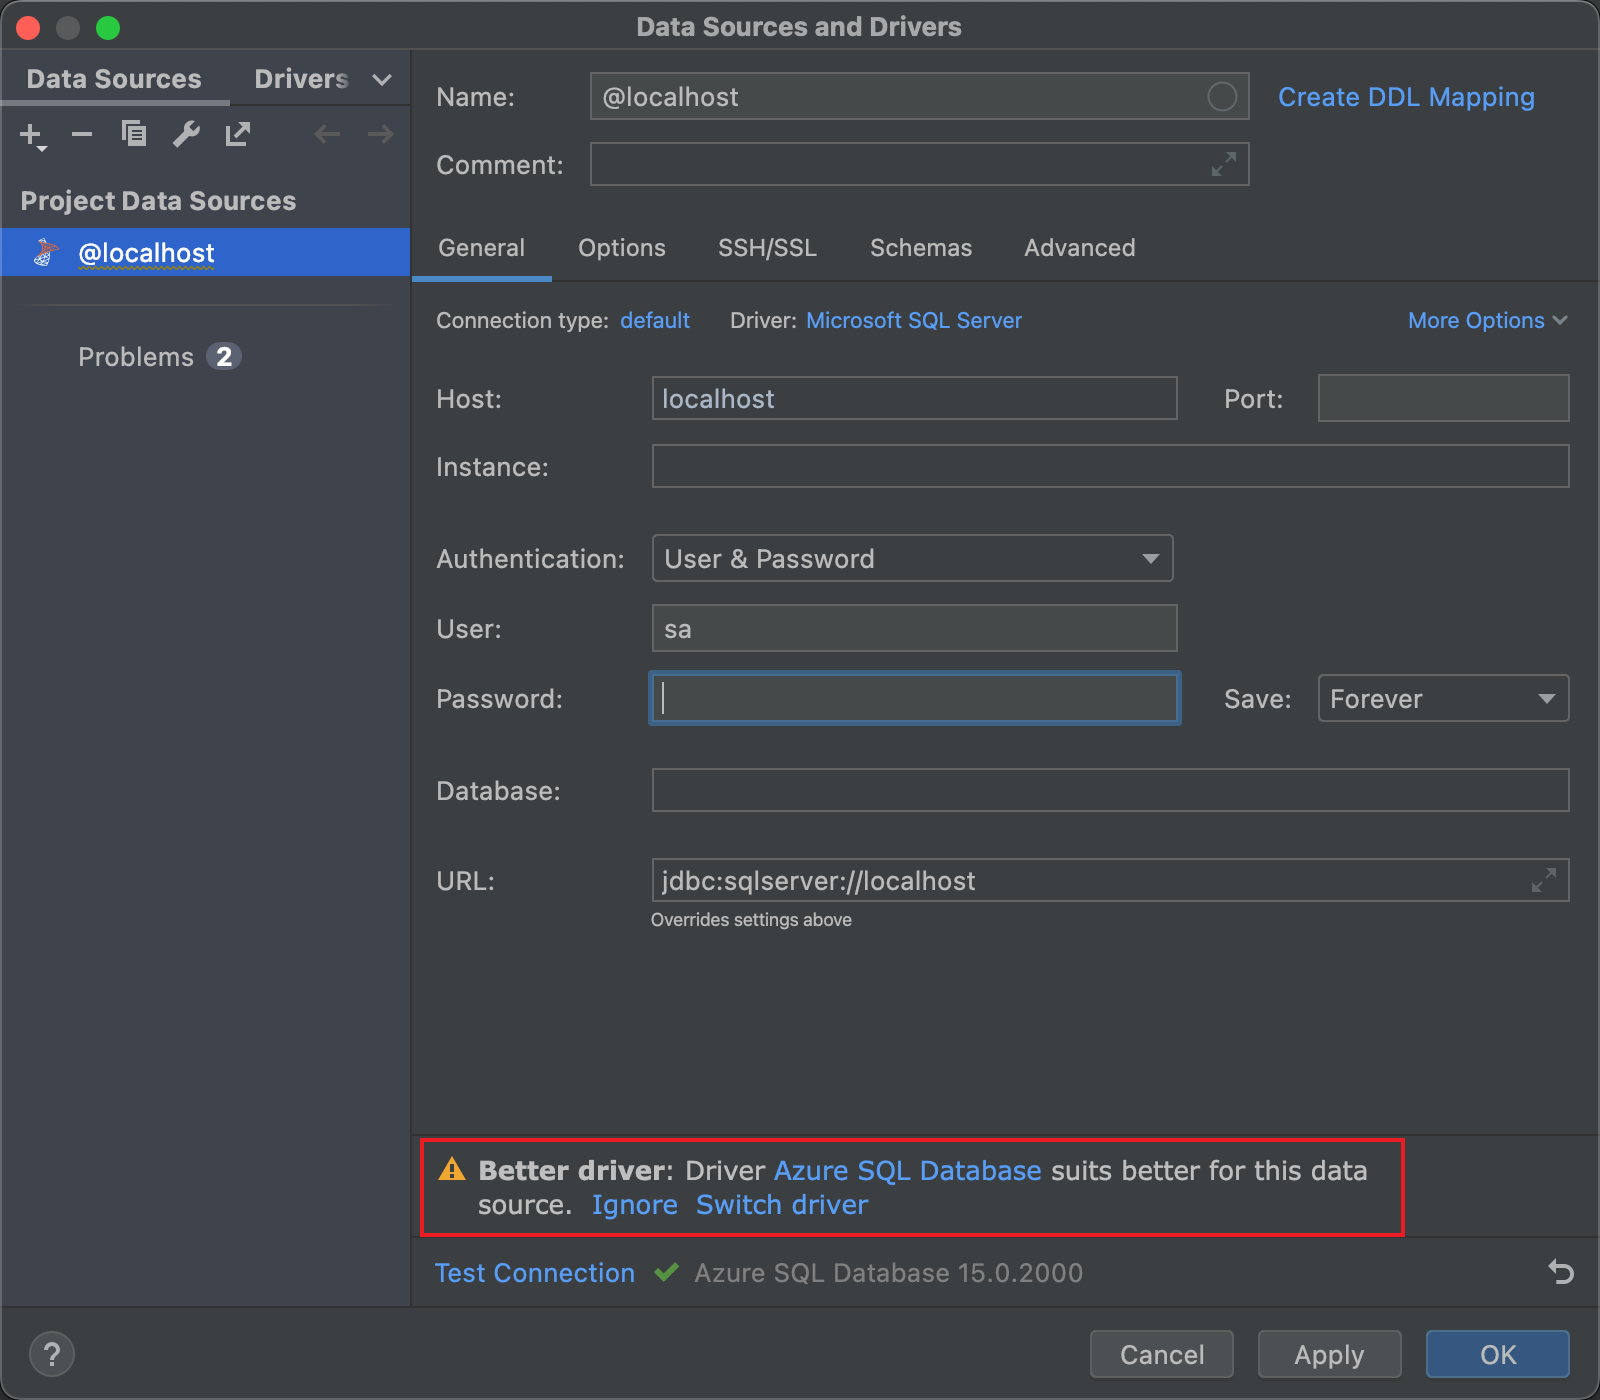1600x1400 pixels.
Task: Click the Instance input field
Action: tap(1110, 466)
